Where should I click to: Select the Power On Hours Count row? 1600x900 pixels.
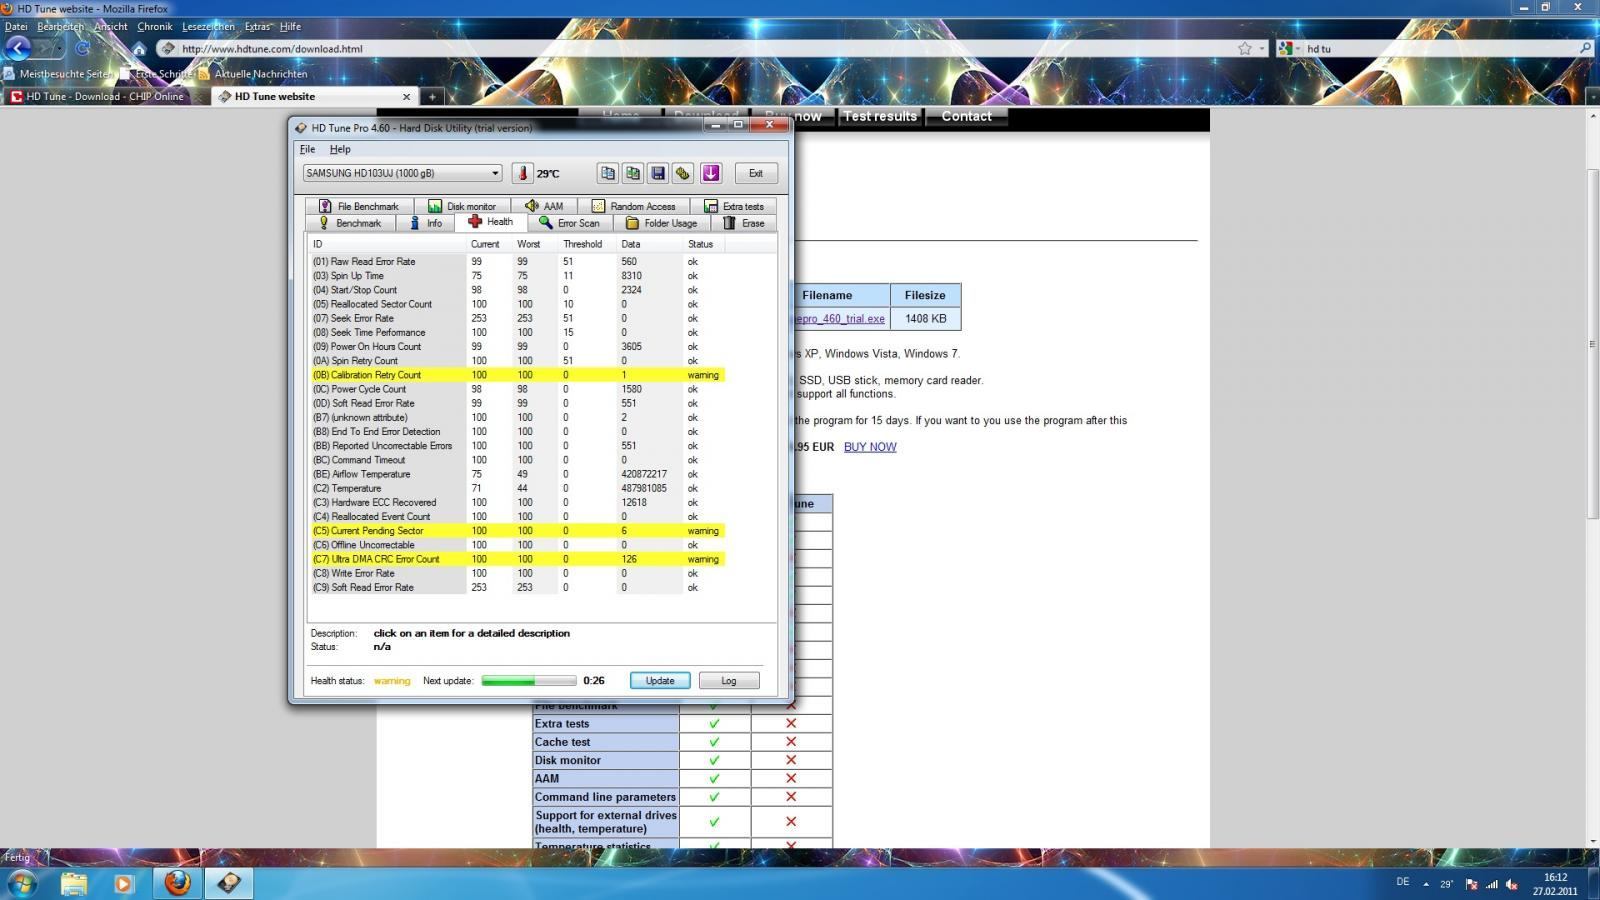(517, 346)
